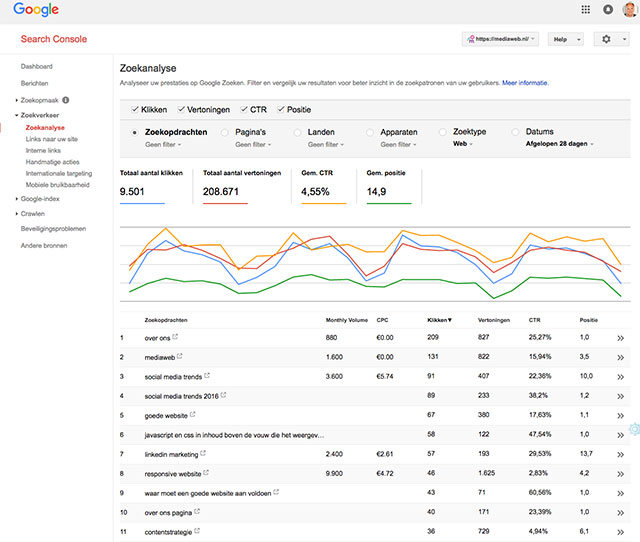This screenshot has width=640, height=542.
Task: Open the https://mediaweb.nl property dropdown
Action: 500,39
